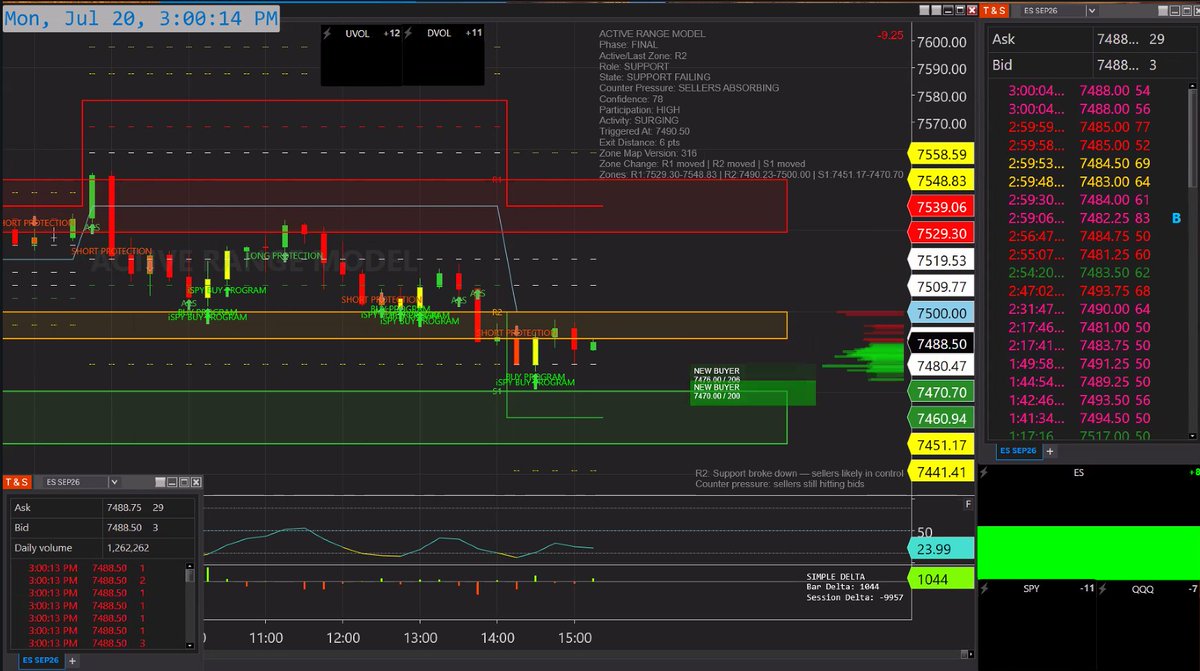Open the T&S logo menu in right window
1200x671 pixels.
995,10
